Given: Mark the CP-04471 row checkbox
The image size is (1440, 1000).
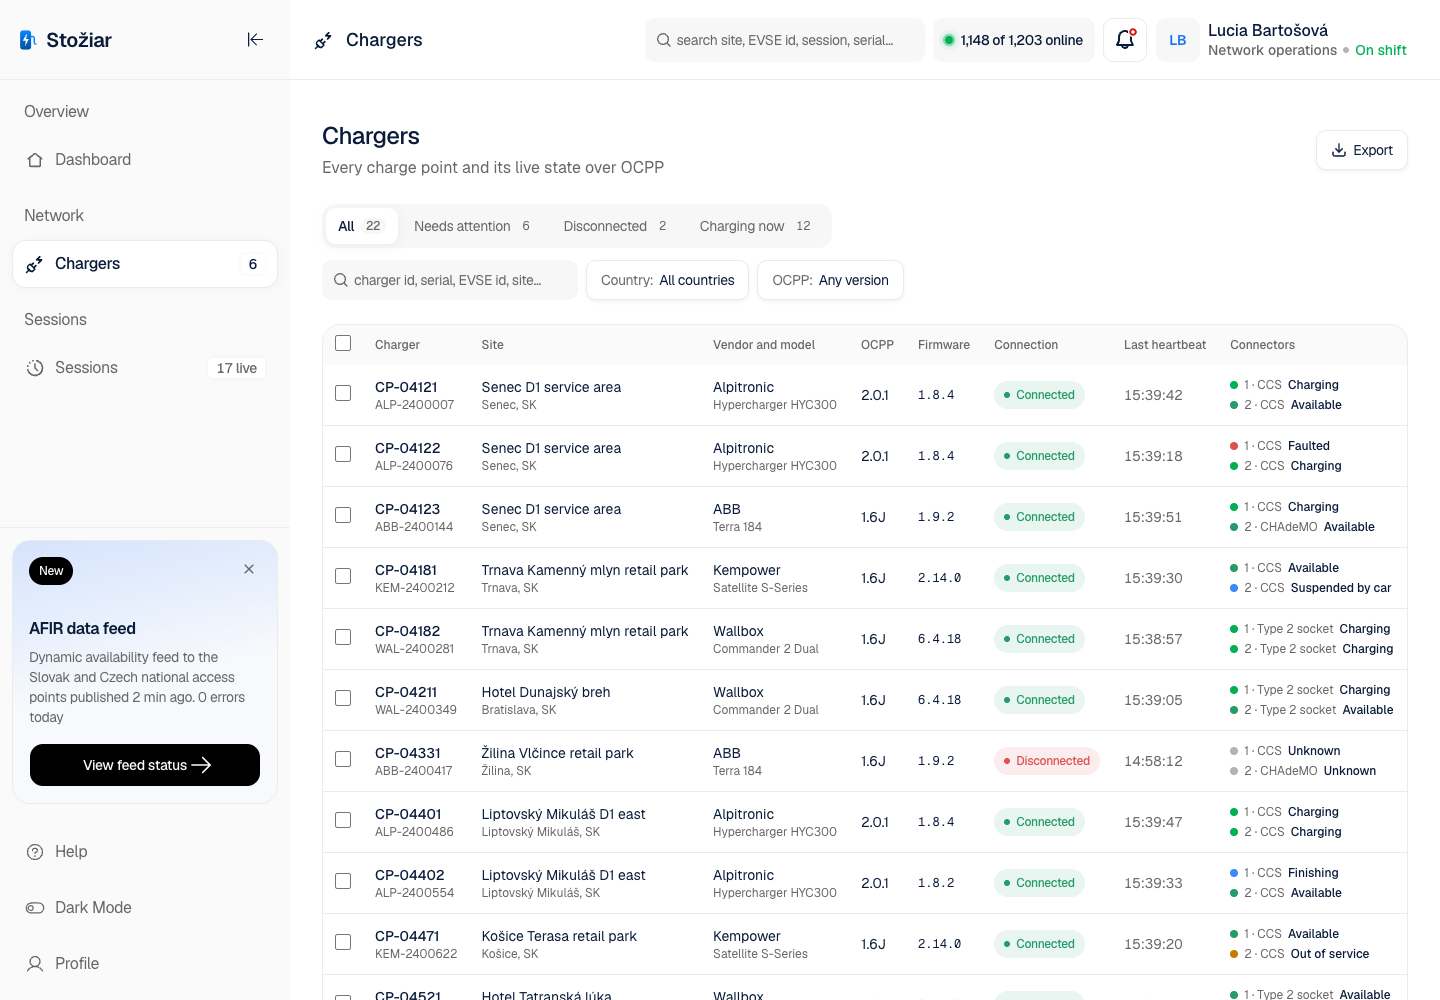Looking at the screenshot, I should pos(343,942).
